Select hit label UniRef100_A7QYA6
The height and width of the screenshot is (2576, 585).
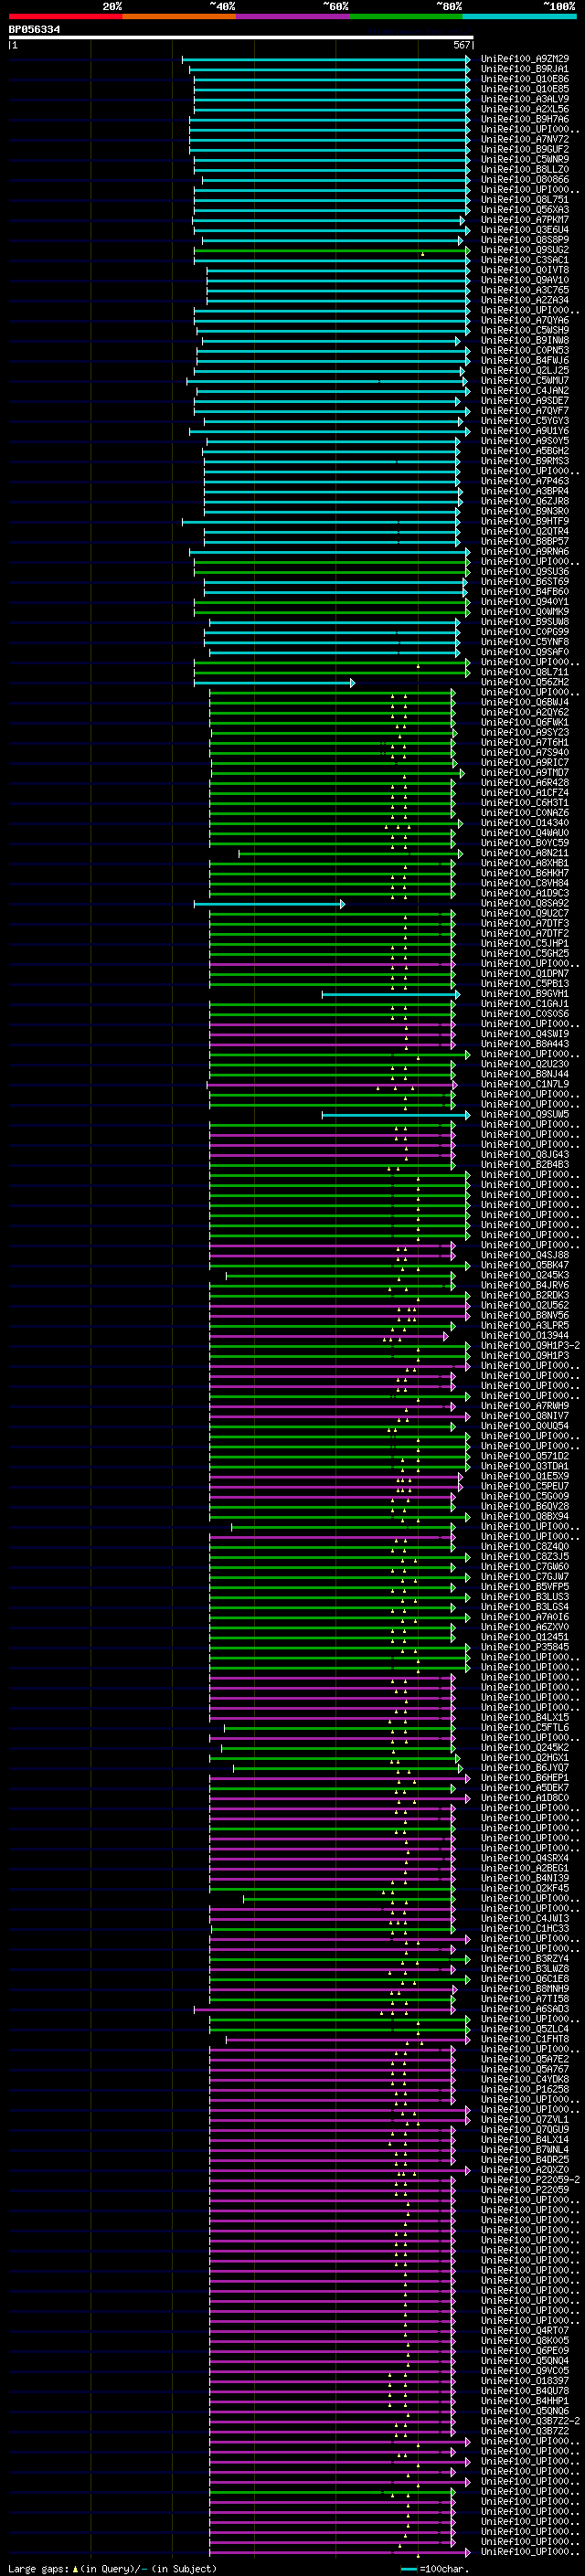[x=525, y=320]
